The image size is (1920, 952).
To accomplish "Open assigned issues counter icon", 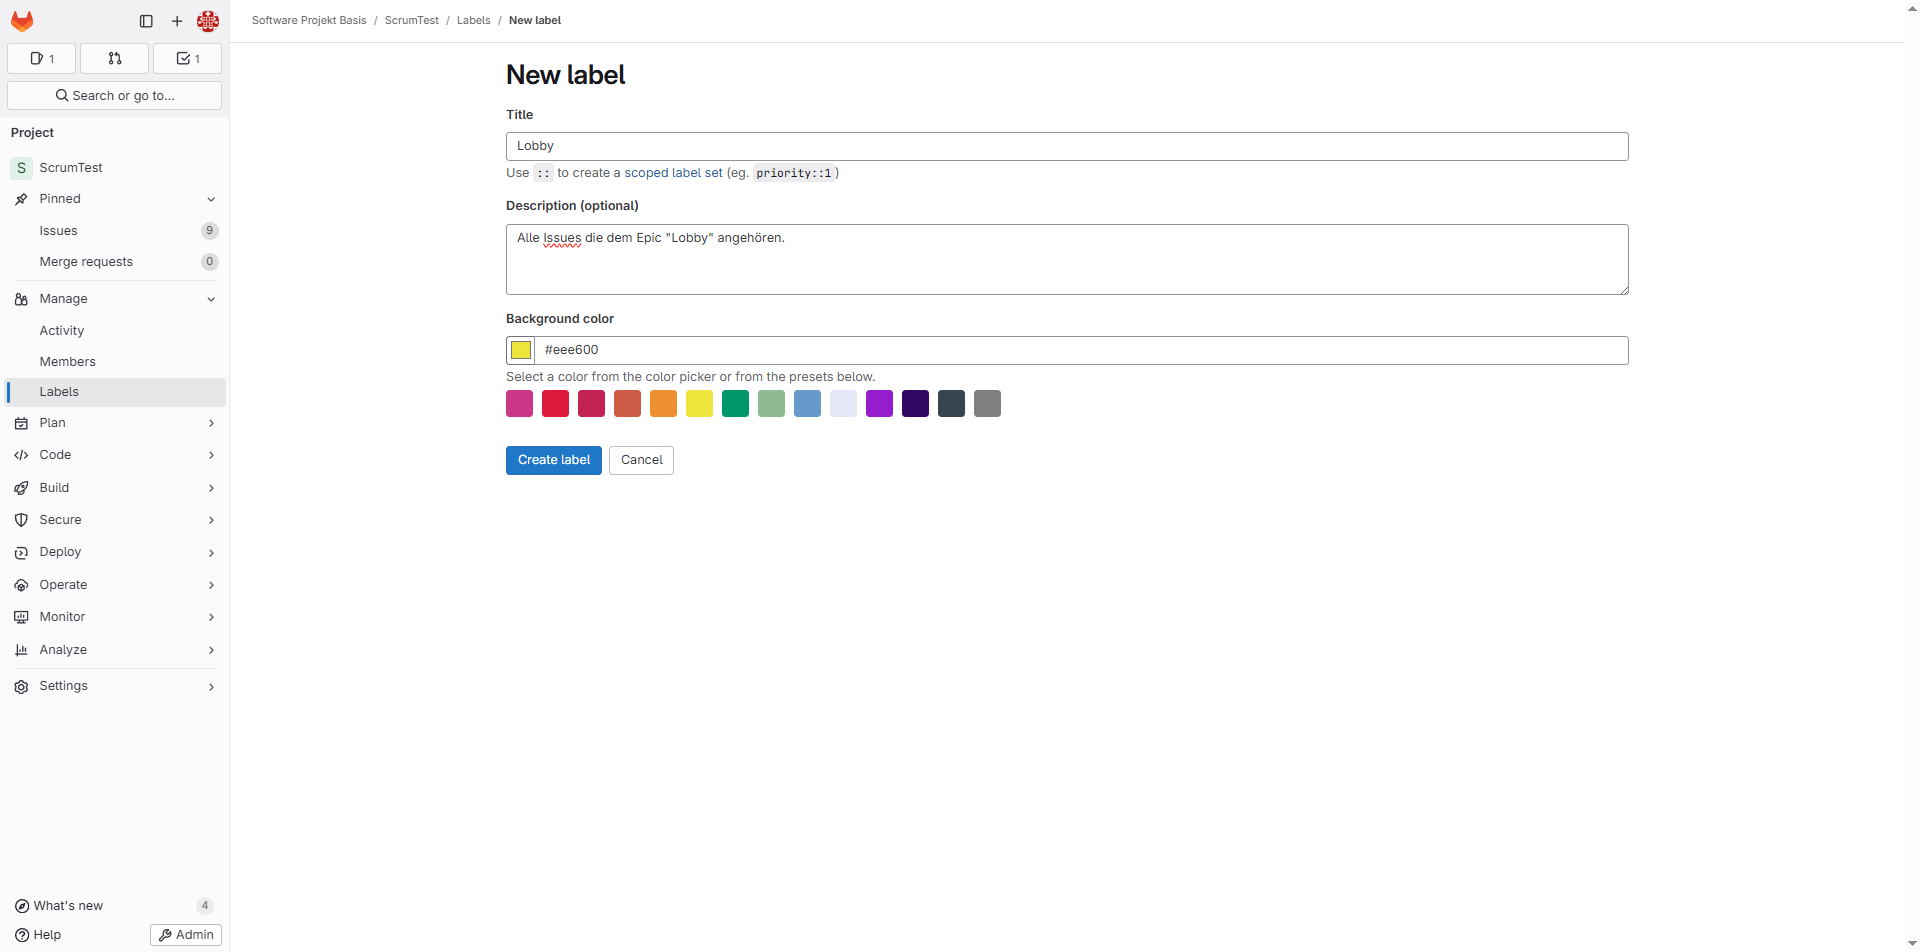I will 42,59.
